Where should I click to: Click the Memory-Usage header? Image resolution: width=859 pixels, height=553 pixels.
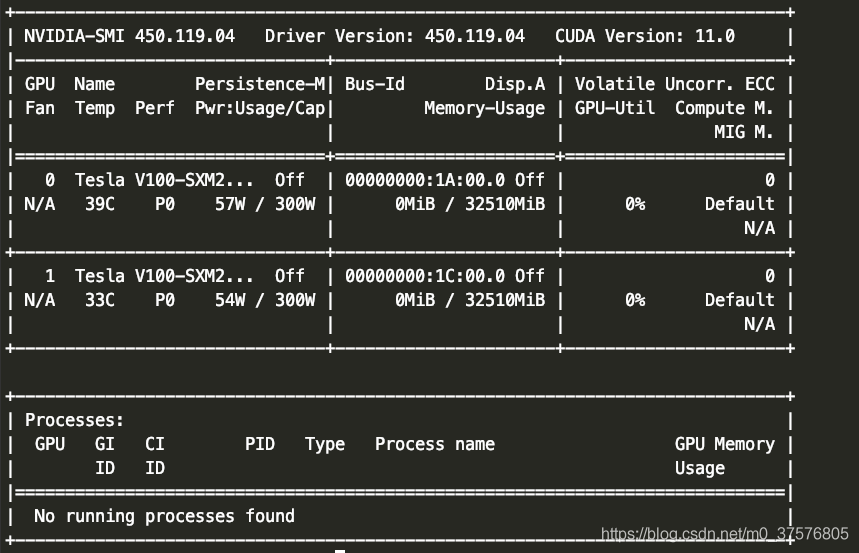tap(485, 108)
